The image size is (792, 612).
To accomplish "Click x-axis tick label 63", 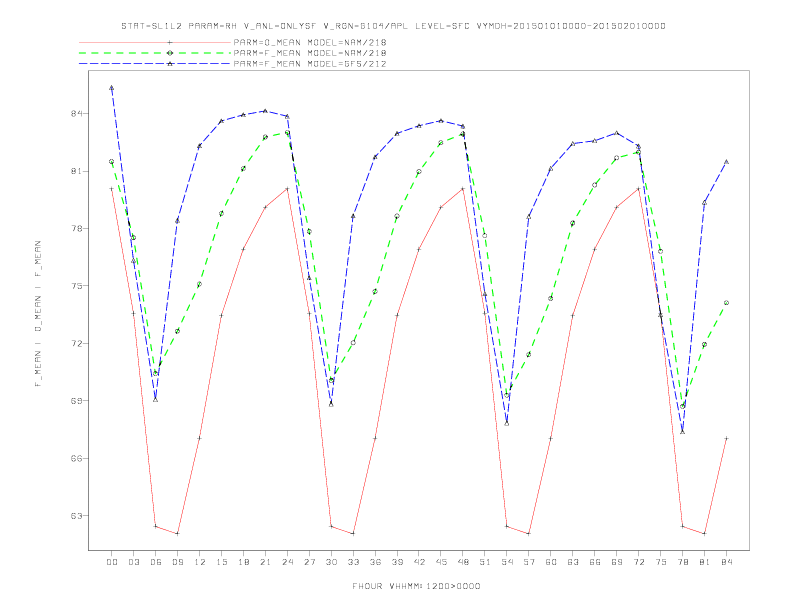I will (x=573, y=562).
